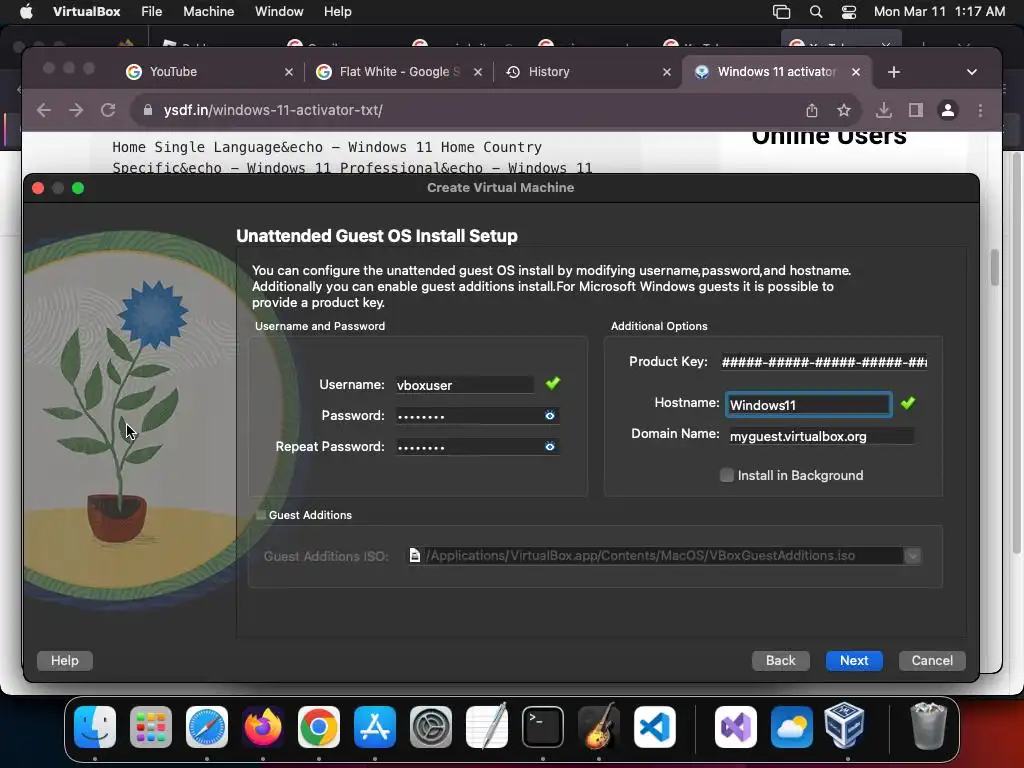This screenshot has height=768, width=1024.
Task: Click the share icon in address bar
Action: click(812, 110)
